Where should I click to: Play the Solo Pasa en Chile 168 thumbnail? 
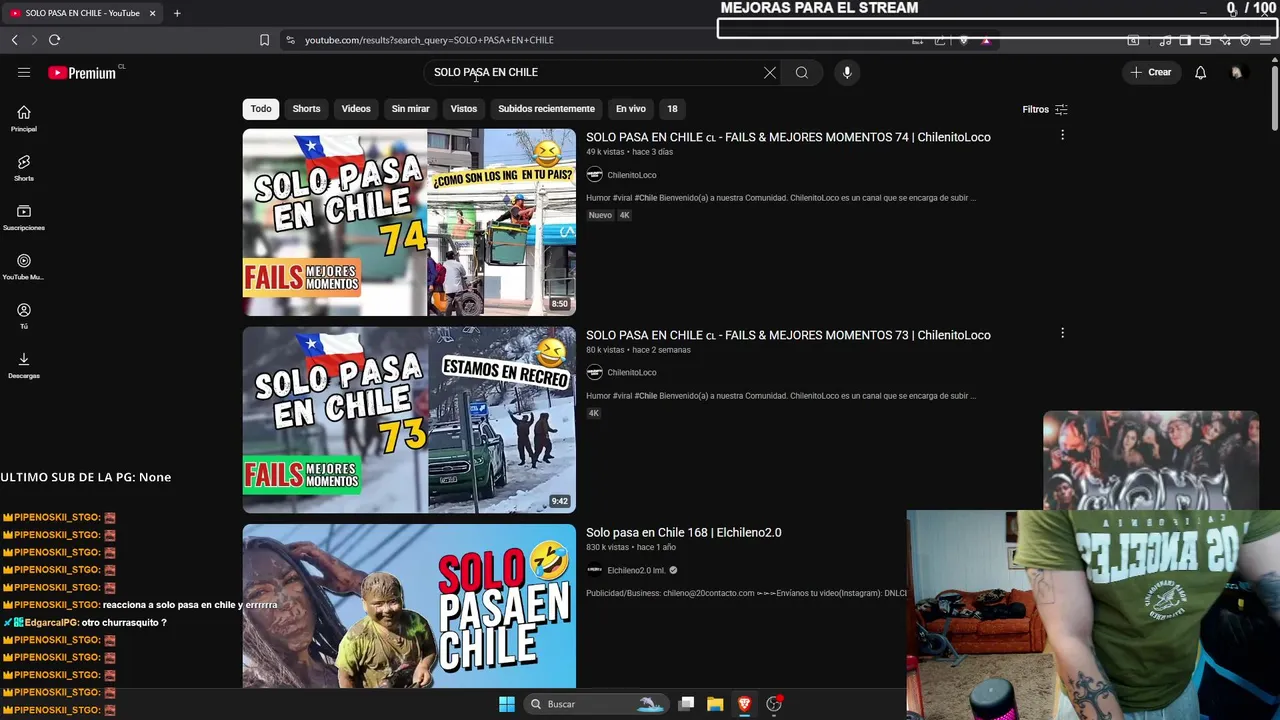[x=409, y=606]
